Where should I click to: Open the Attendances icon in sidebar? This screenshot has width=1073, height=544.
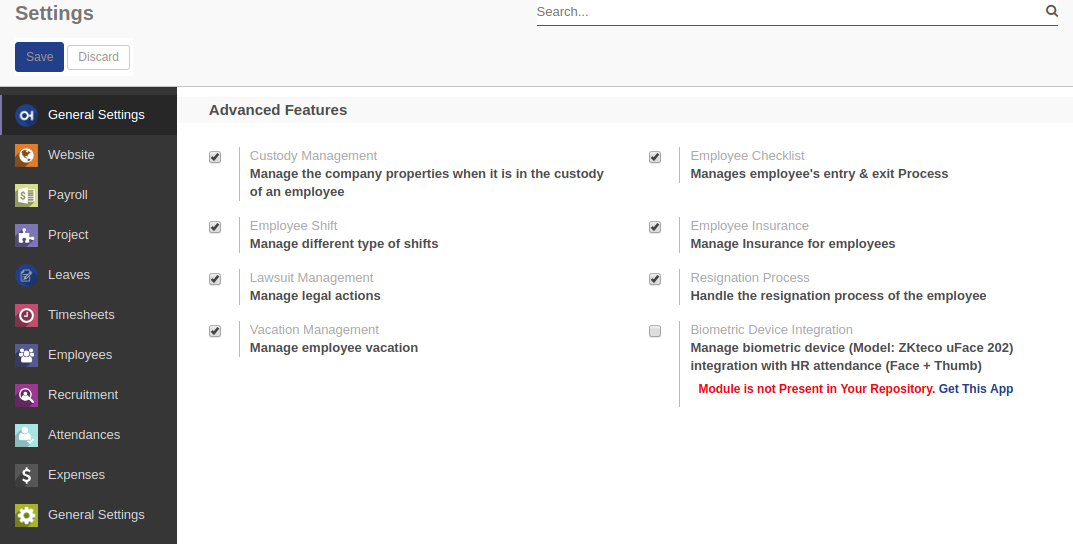(27, 435)
